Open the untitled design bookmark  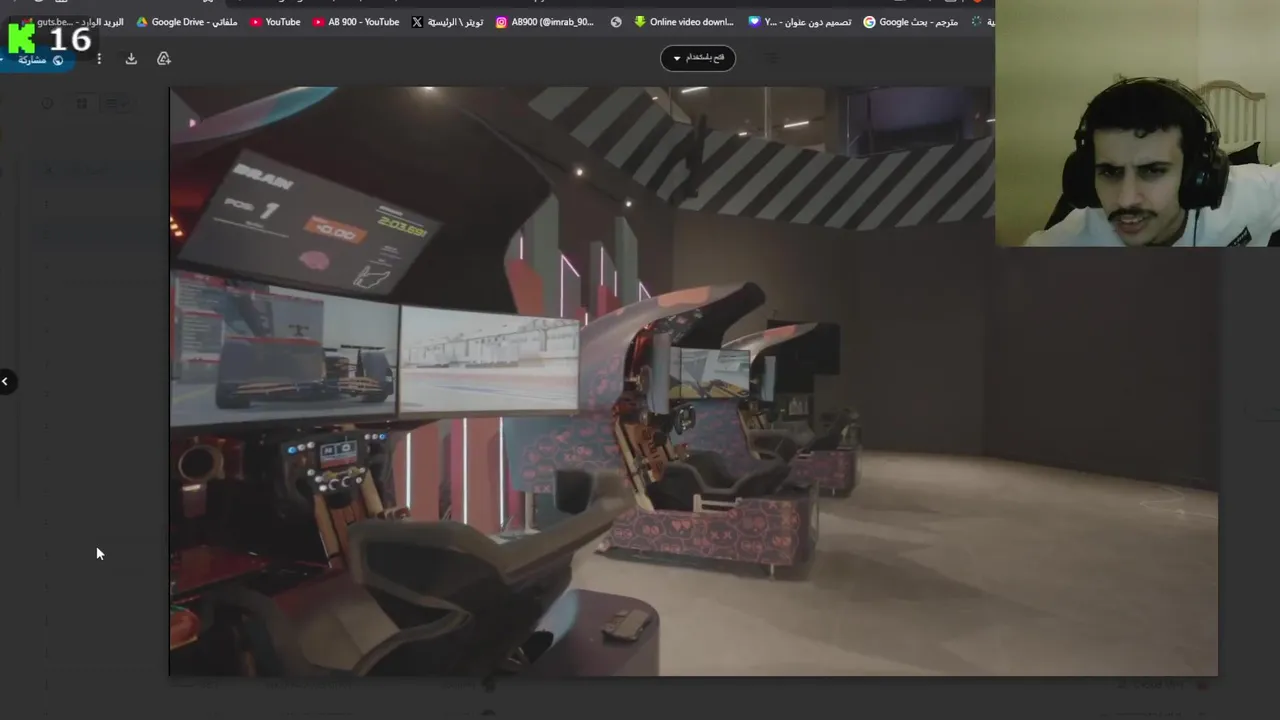tap(800, 22)
